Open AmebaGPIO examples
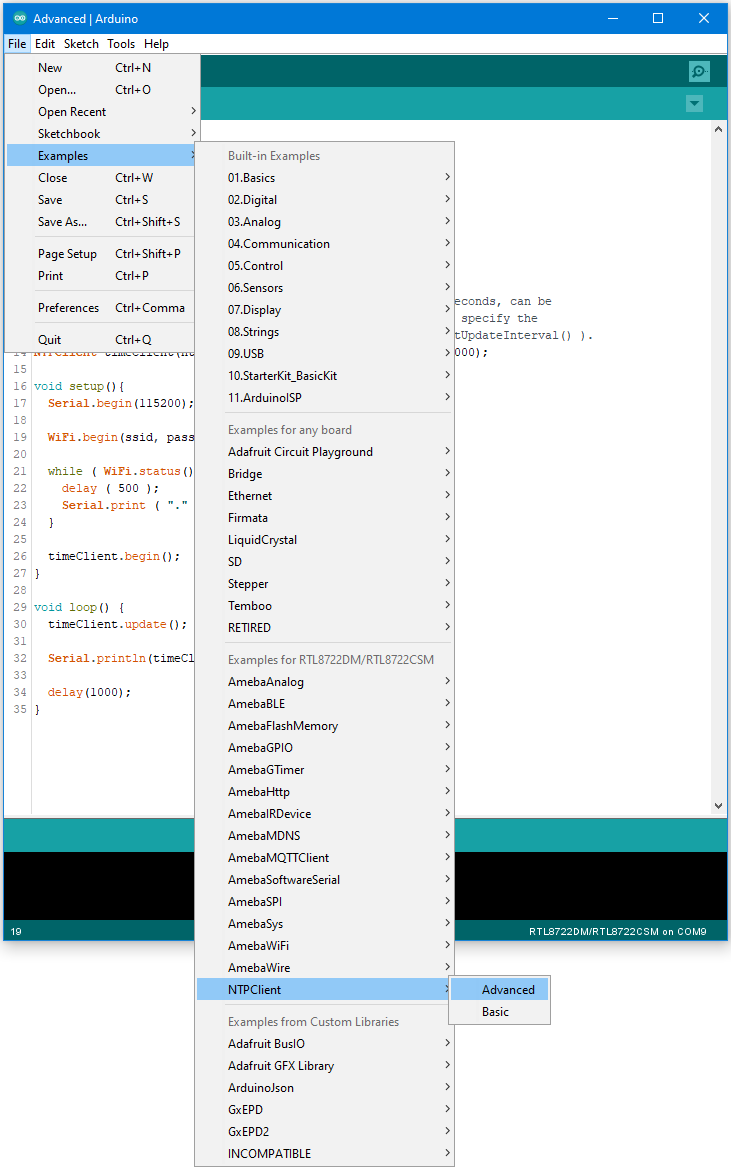 (324, 748)
